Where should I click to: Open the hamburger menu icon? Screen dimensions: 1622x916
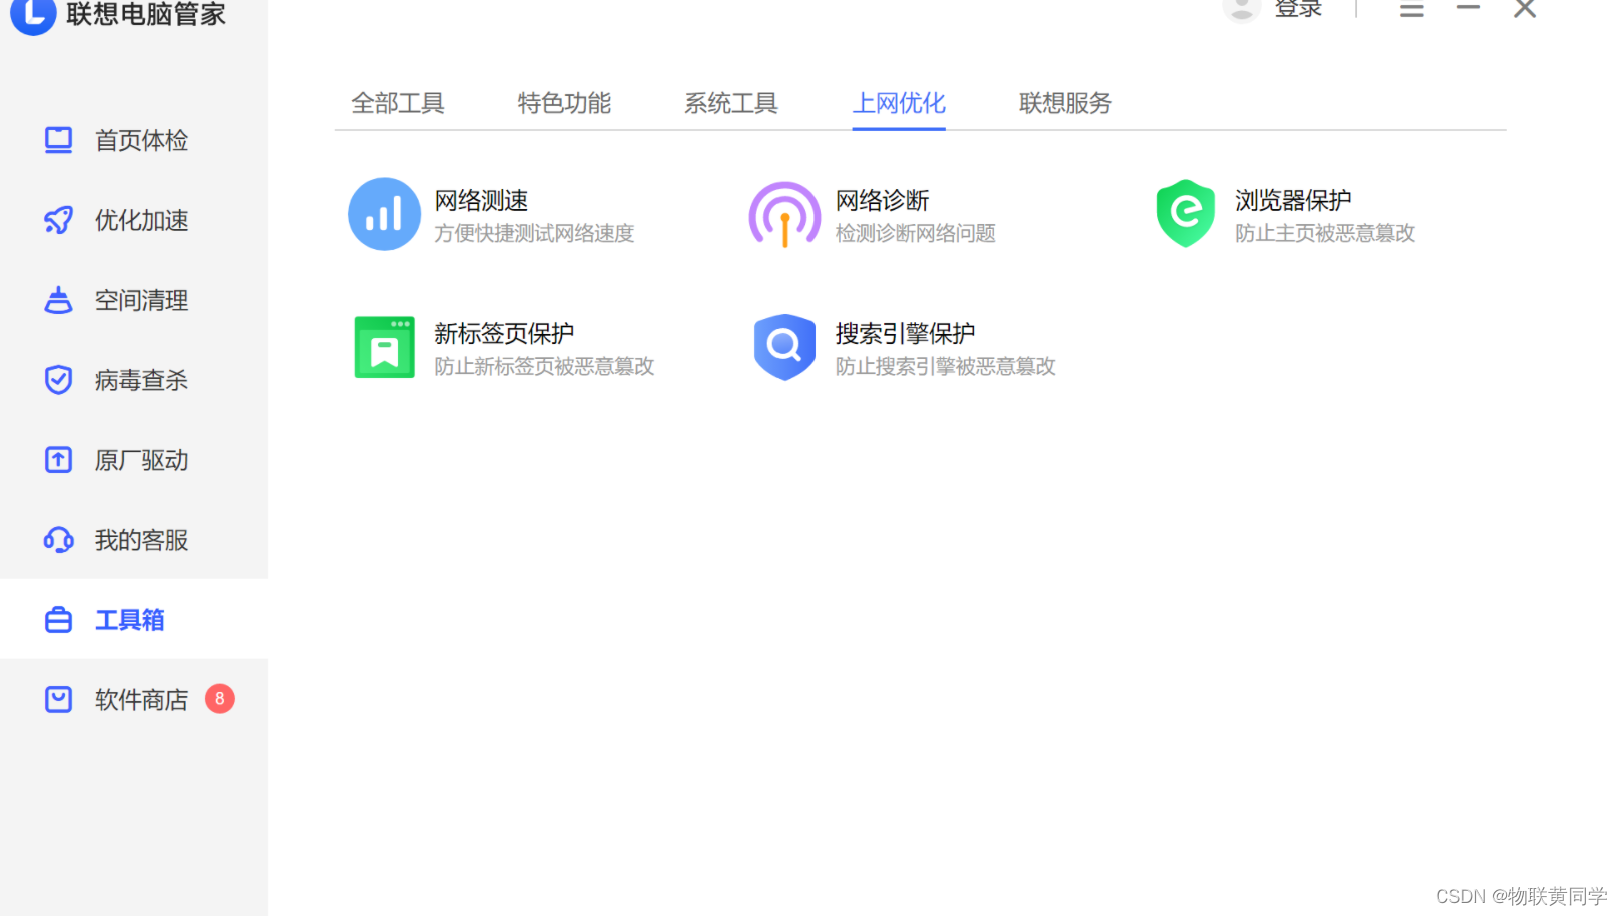pyautogui.click(x=1412, y=10)
